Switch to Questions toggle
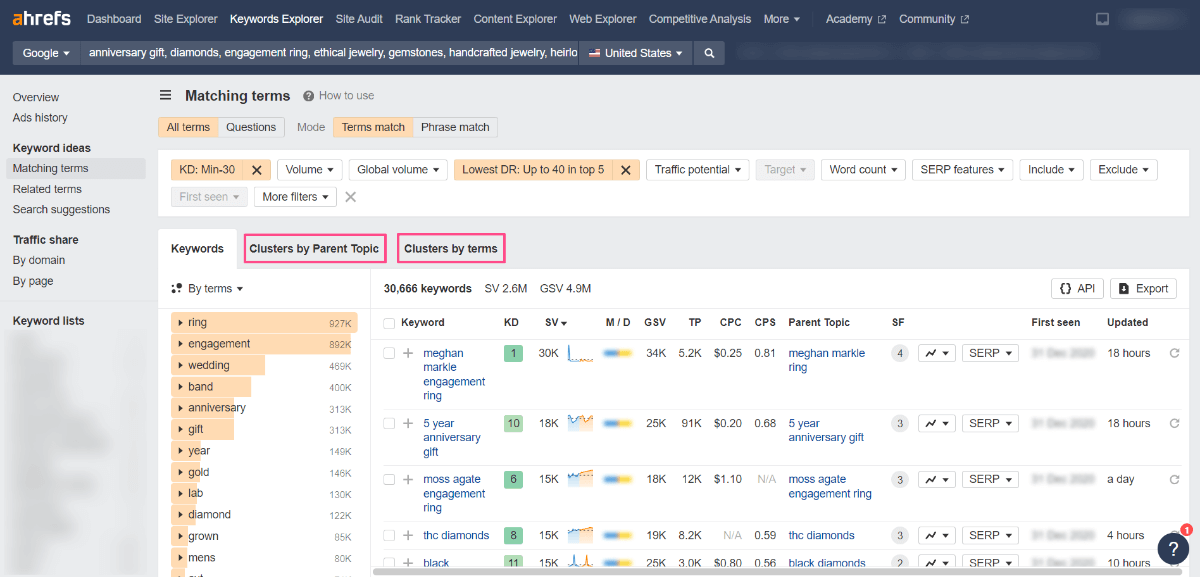 [251, 127]
